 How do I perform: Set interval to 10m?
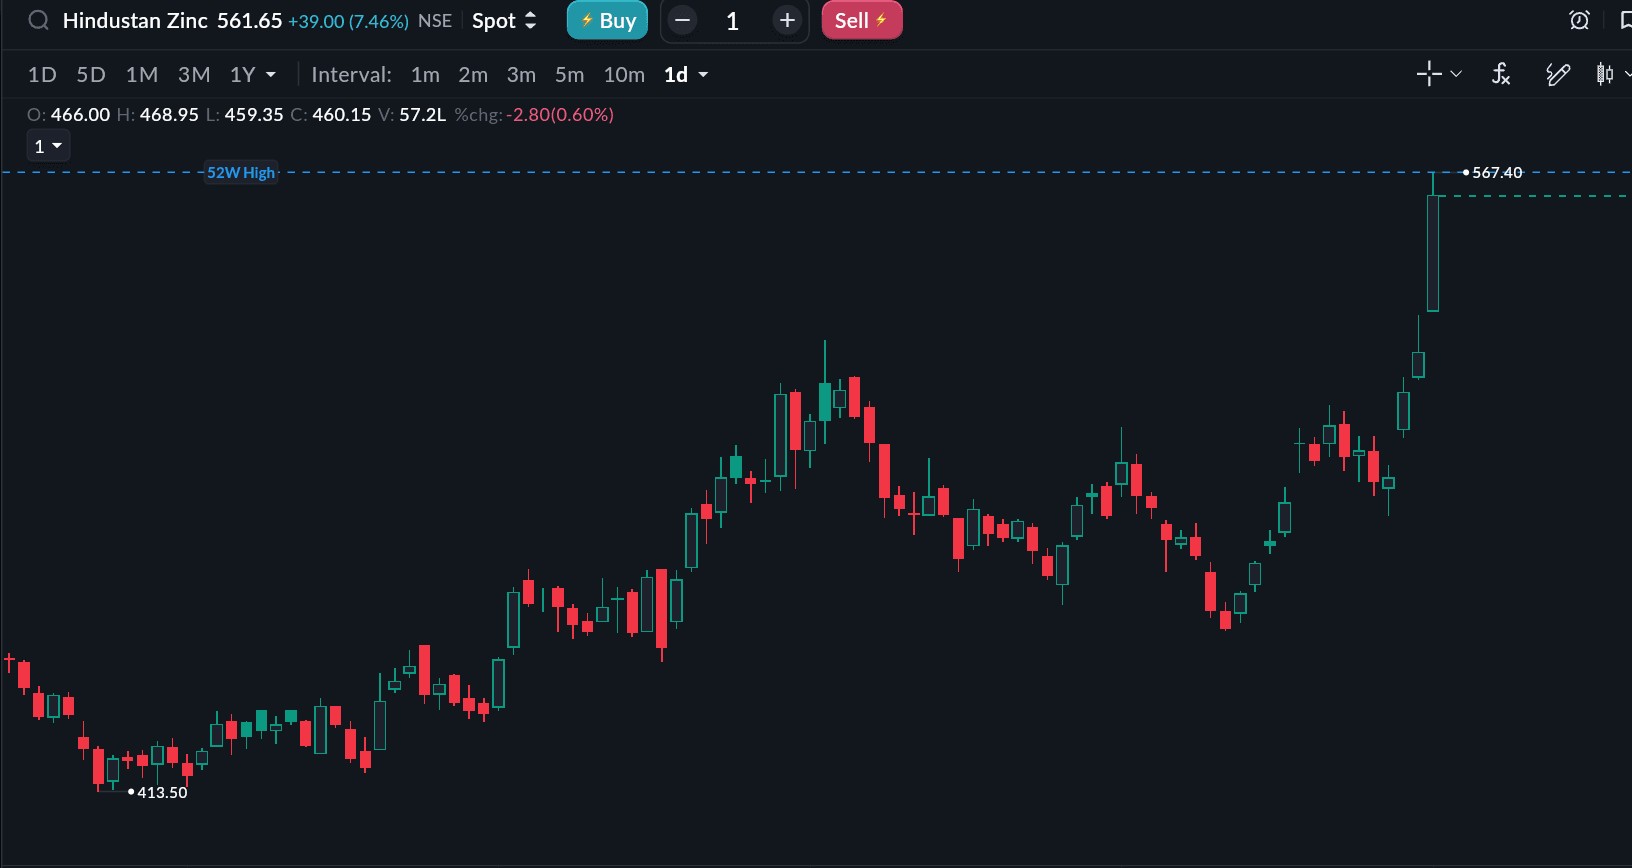coord(624,75)
